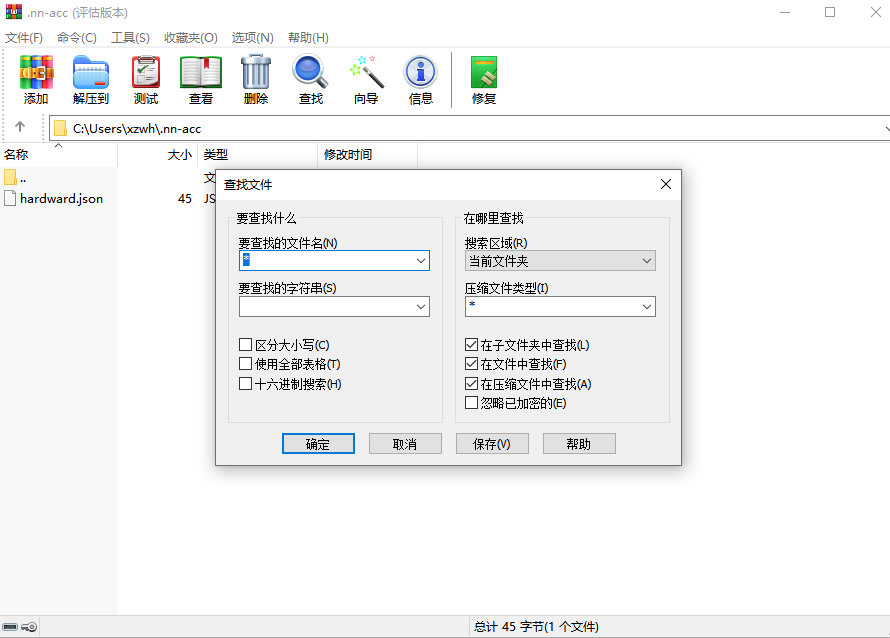Go up one folder with arrow icon
The width and height of the screenshot is (890, 638).
point(20,127)
